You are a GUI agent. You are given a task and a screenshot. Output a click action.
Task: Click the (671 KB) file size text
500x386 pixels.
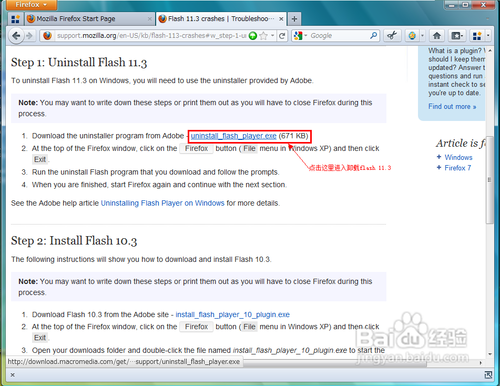pos(293,136)
